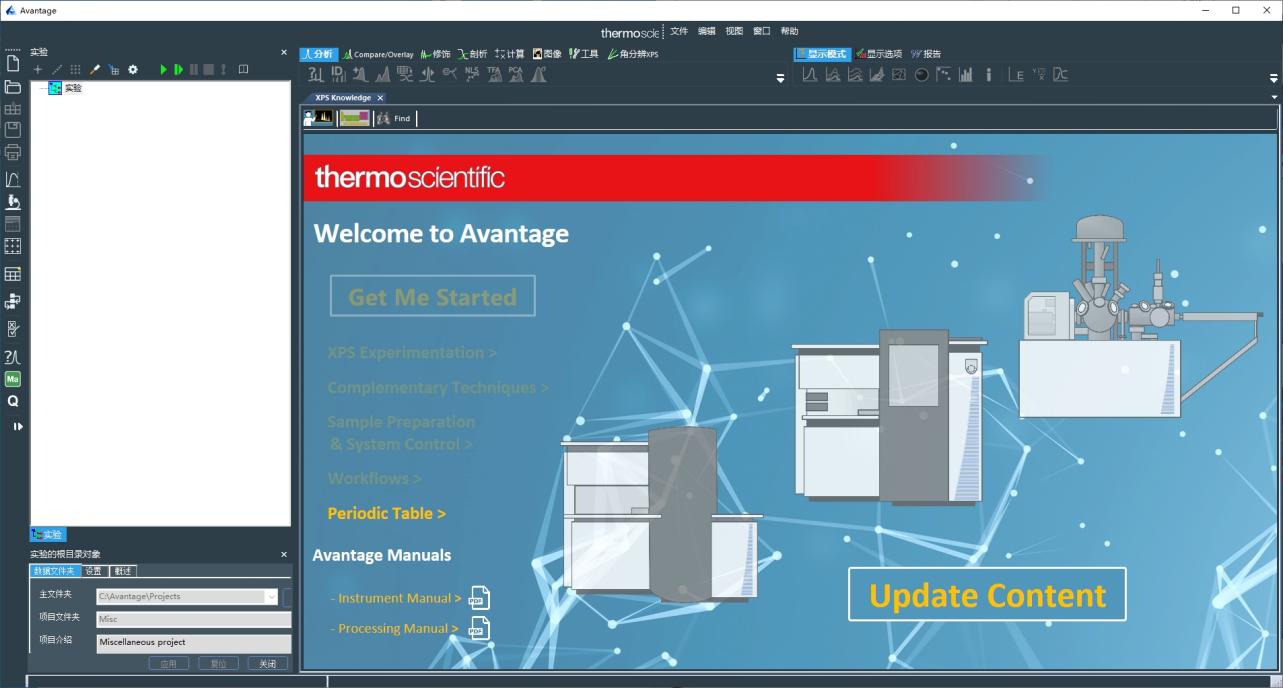The image size is (1283, 688).
Task: Click the 项目介绍 description input field
Action: point(193,643)
